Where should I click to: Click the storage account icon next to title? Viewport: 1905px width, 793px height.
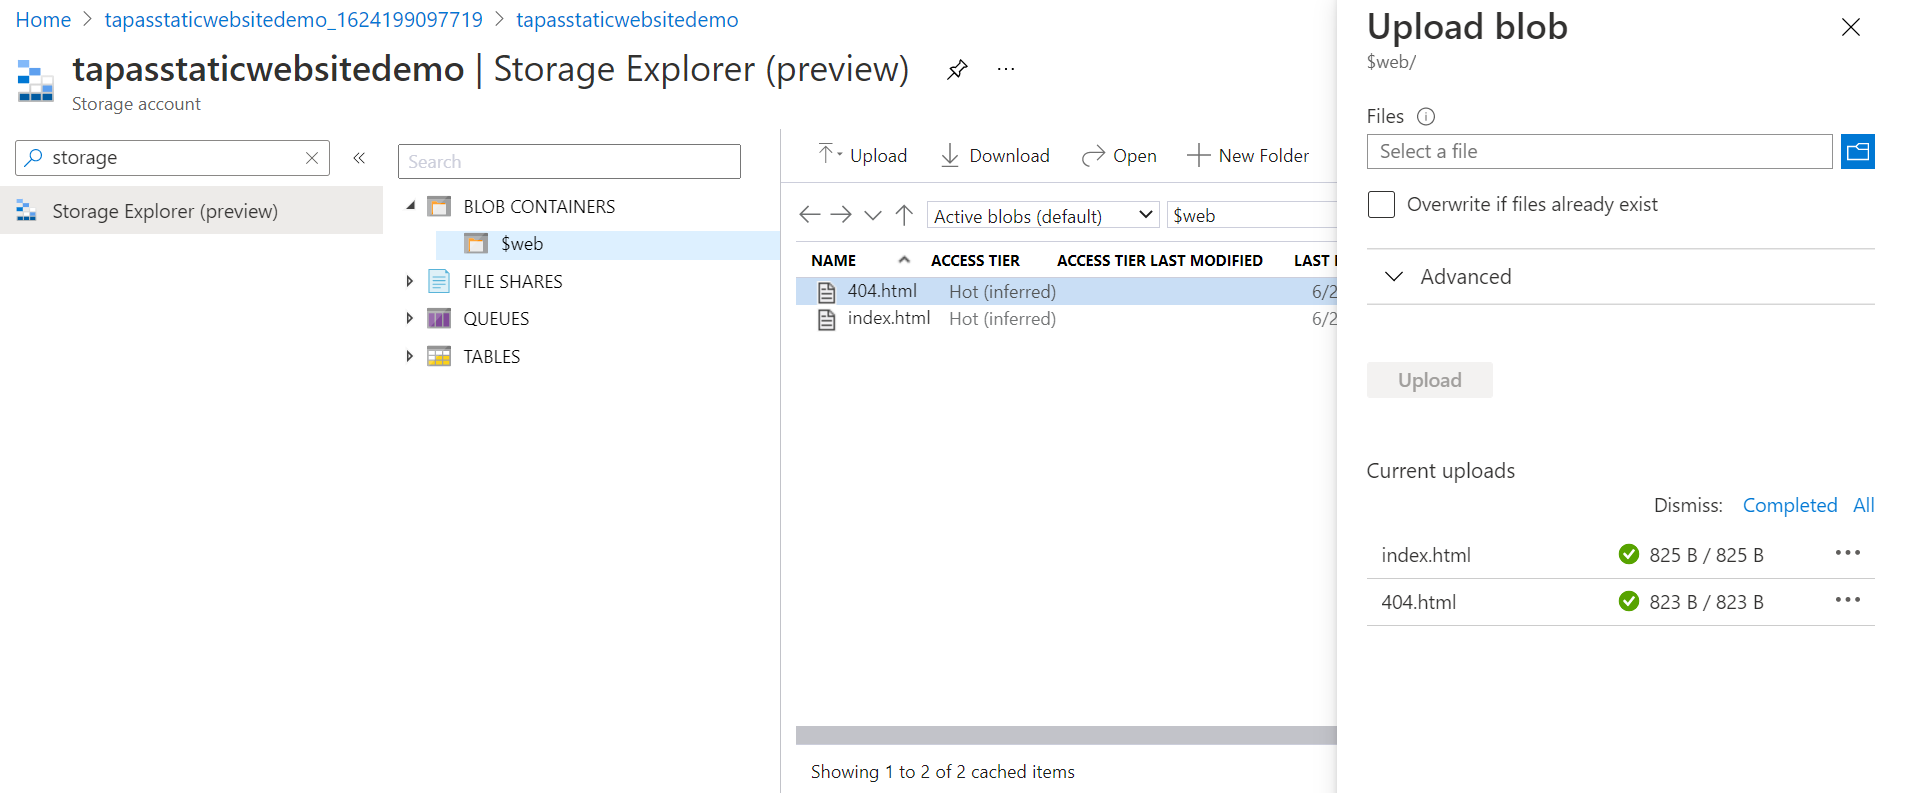[x=36, y=81]
